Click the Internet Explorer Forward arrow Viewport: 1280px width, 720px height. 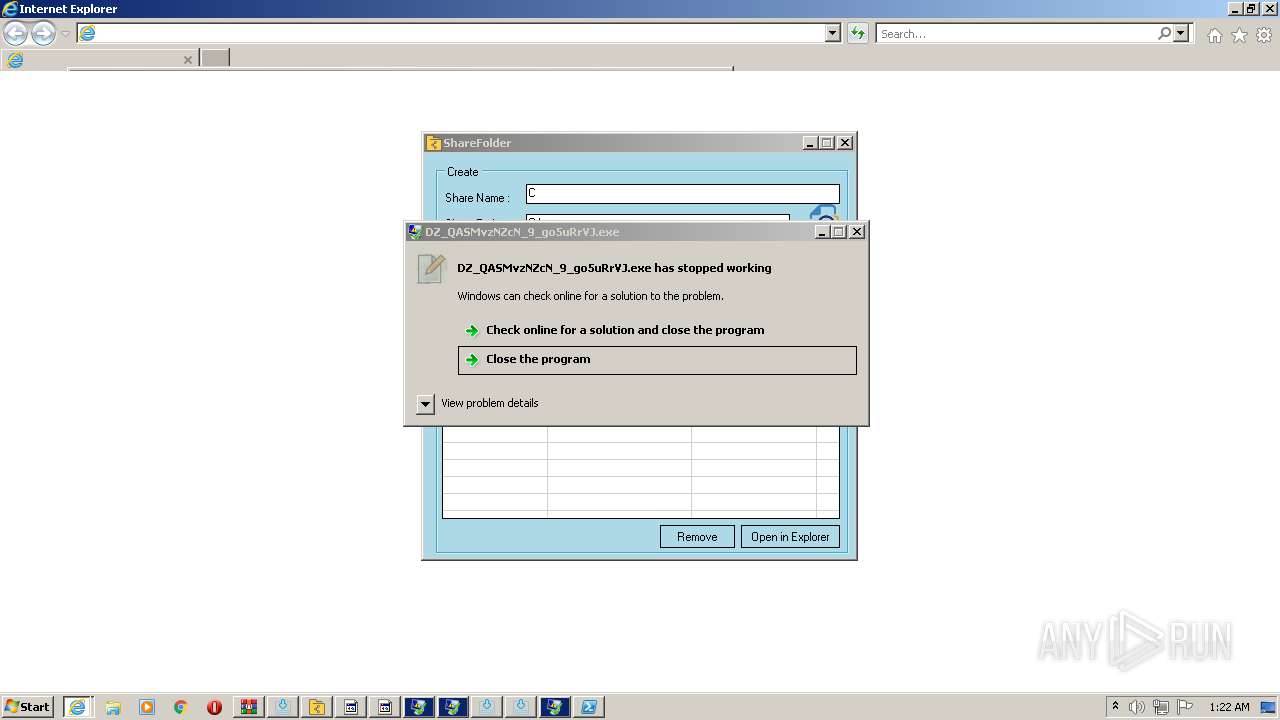click(43, 34)
